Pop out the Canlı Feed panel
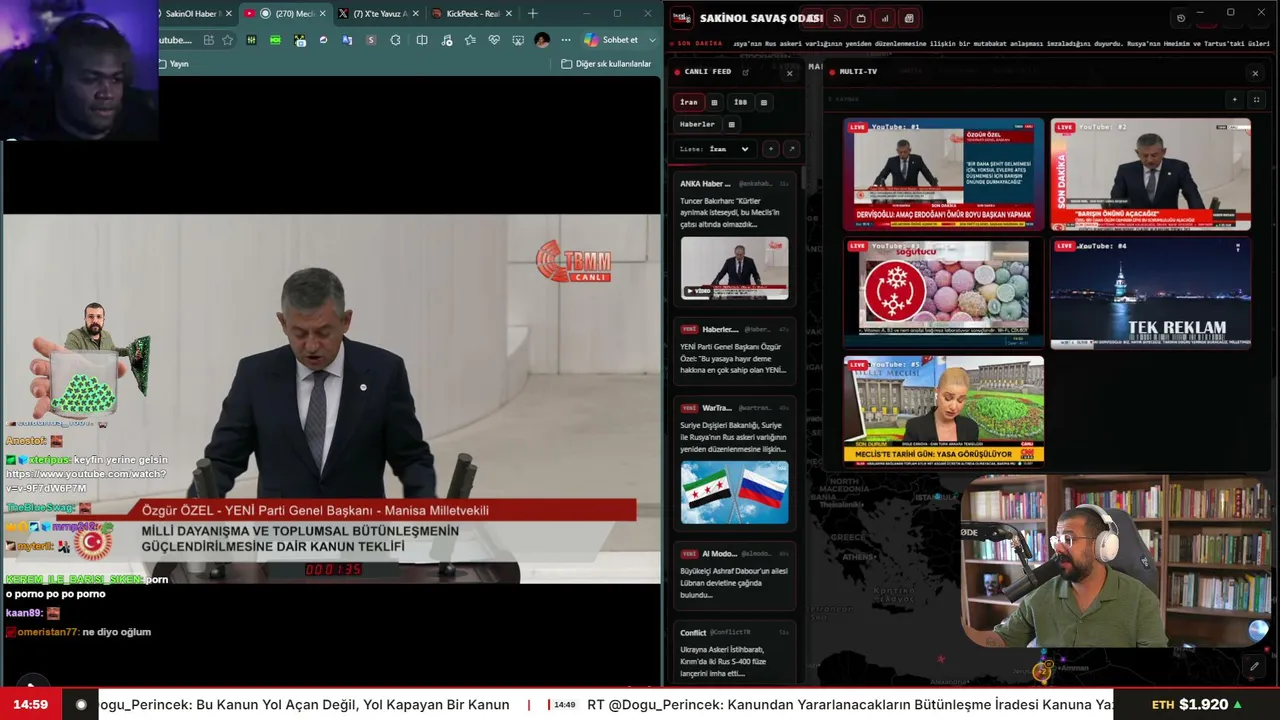The width and height of the screenshot is (1280, 720). click(x=745, y=72)
